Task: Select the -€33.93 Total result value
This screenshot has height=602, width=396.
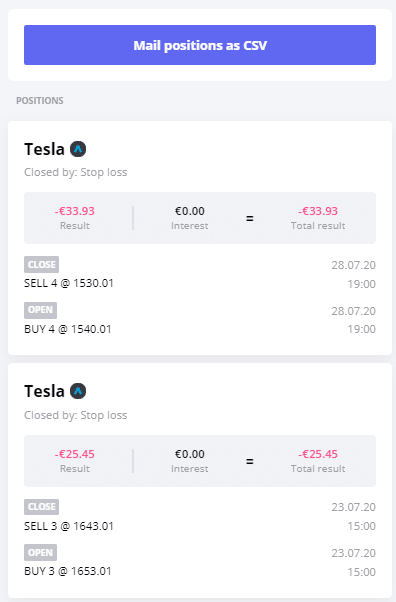Action: coord(318,211)
